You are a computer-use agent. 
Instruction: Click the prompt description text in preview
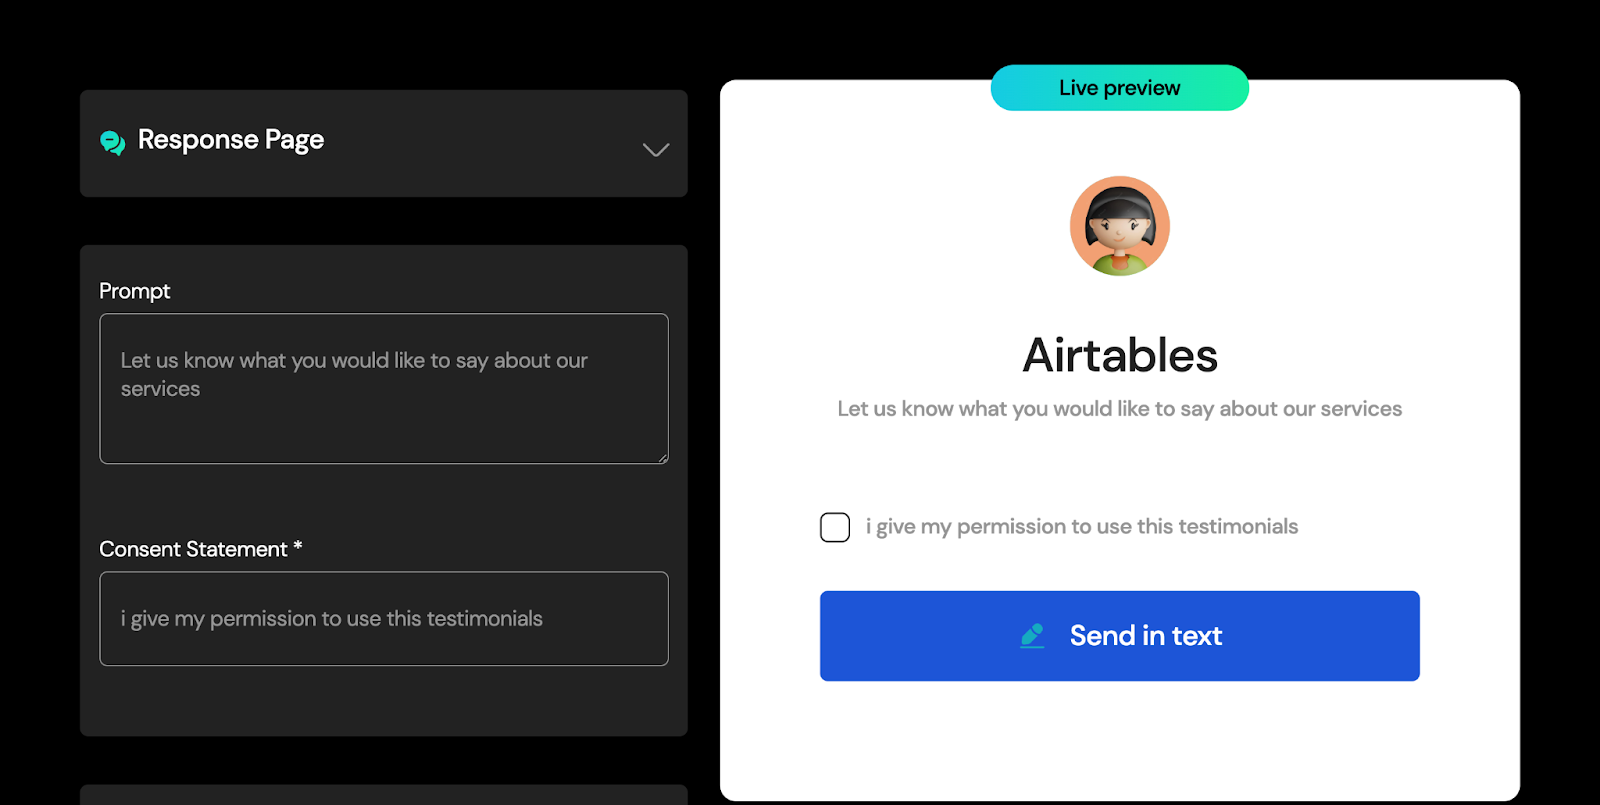tap(1120, 409)
